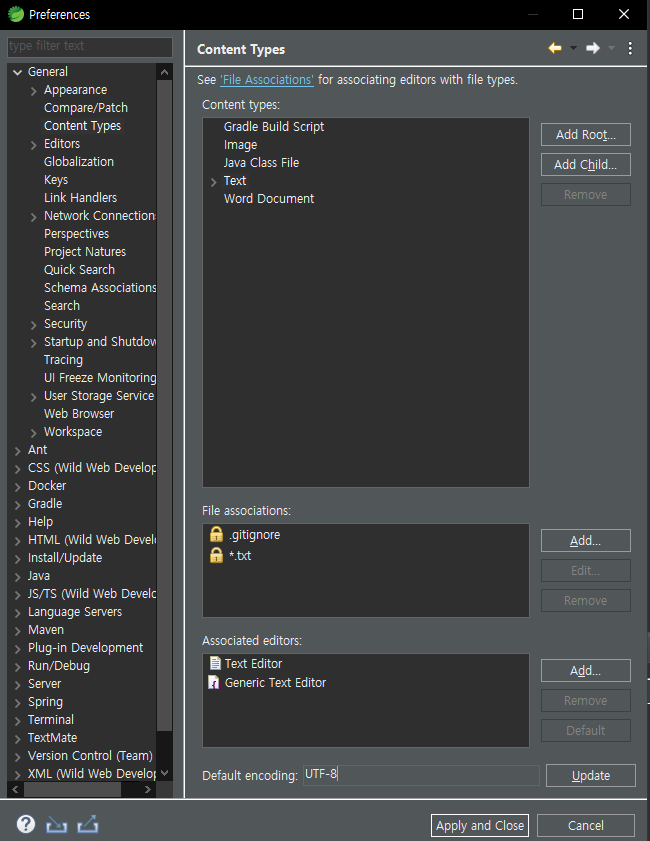This screenshot has width=650, height=841.
Task: Select Java Class File content type
Action: coord(261,163)
